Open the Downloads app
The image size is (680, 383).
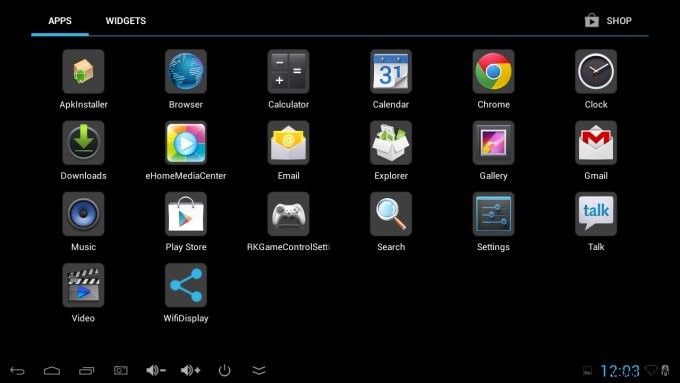coord(83,143)
